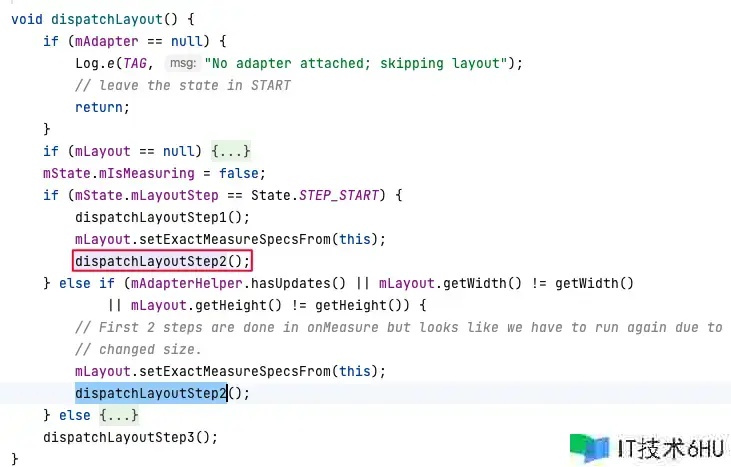
Task: Click the dispatchLayoutStep1() call
Action: coord(162,217)
